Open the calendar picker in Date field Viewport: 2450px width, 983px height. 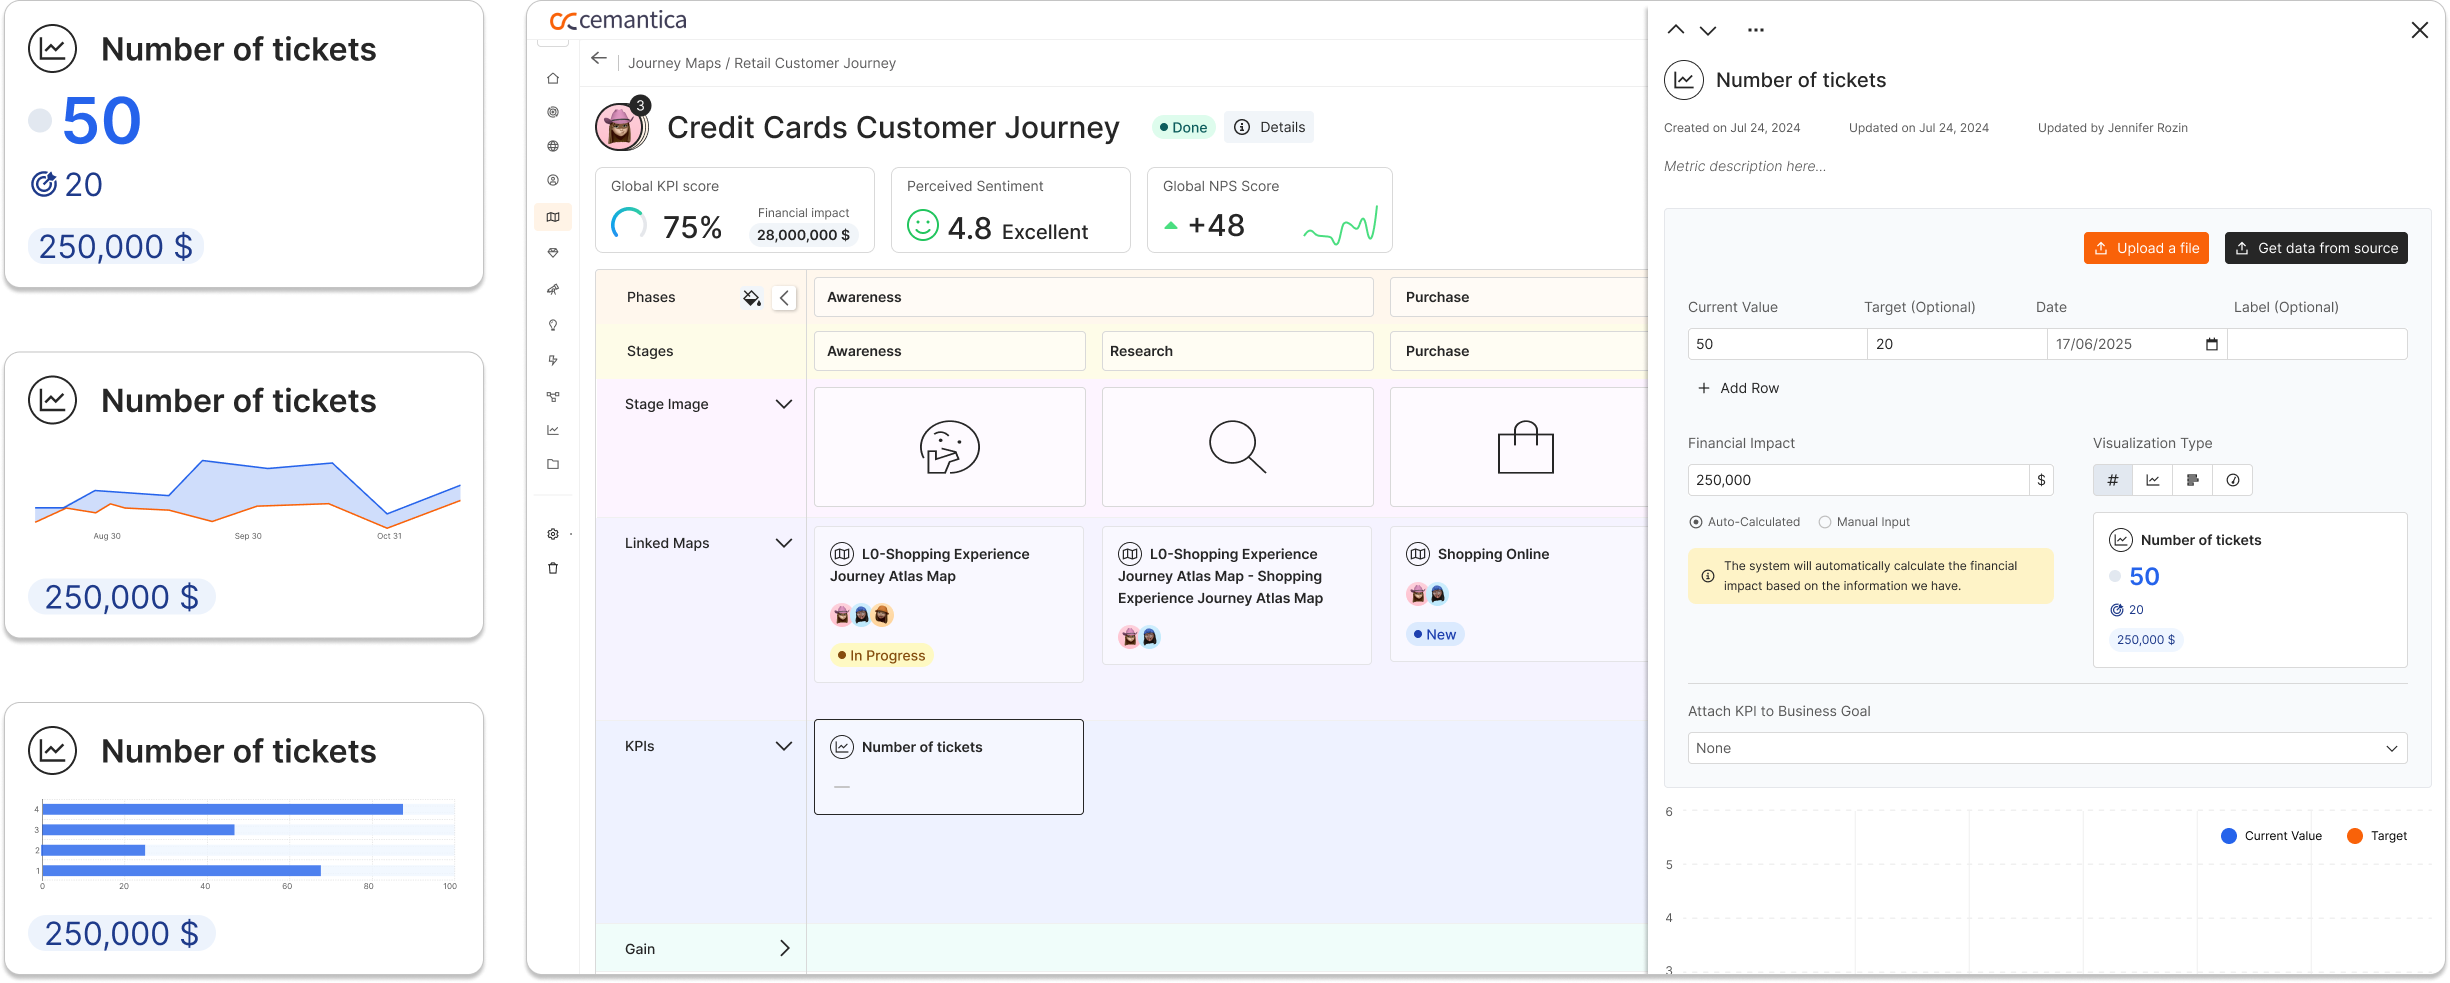point(2212,344)
